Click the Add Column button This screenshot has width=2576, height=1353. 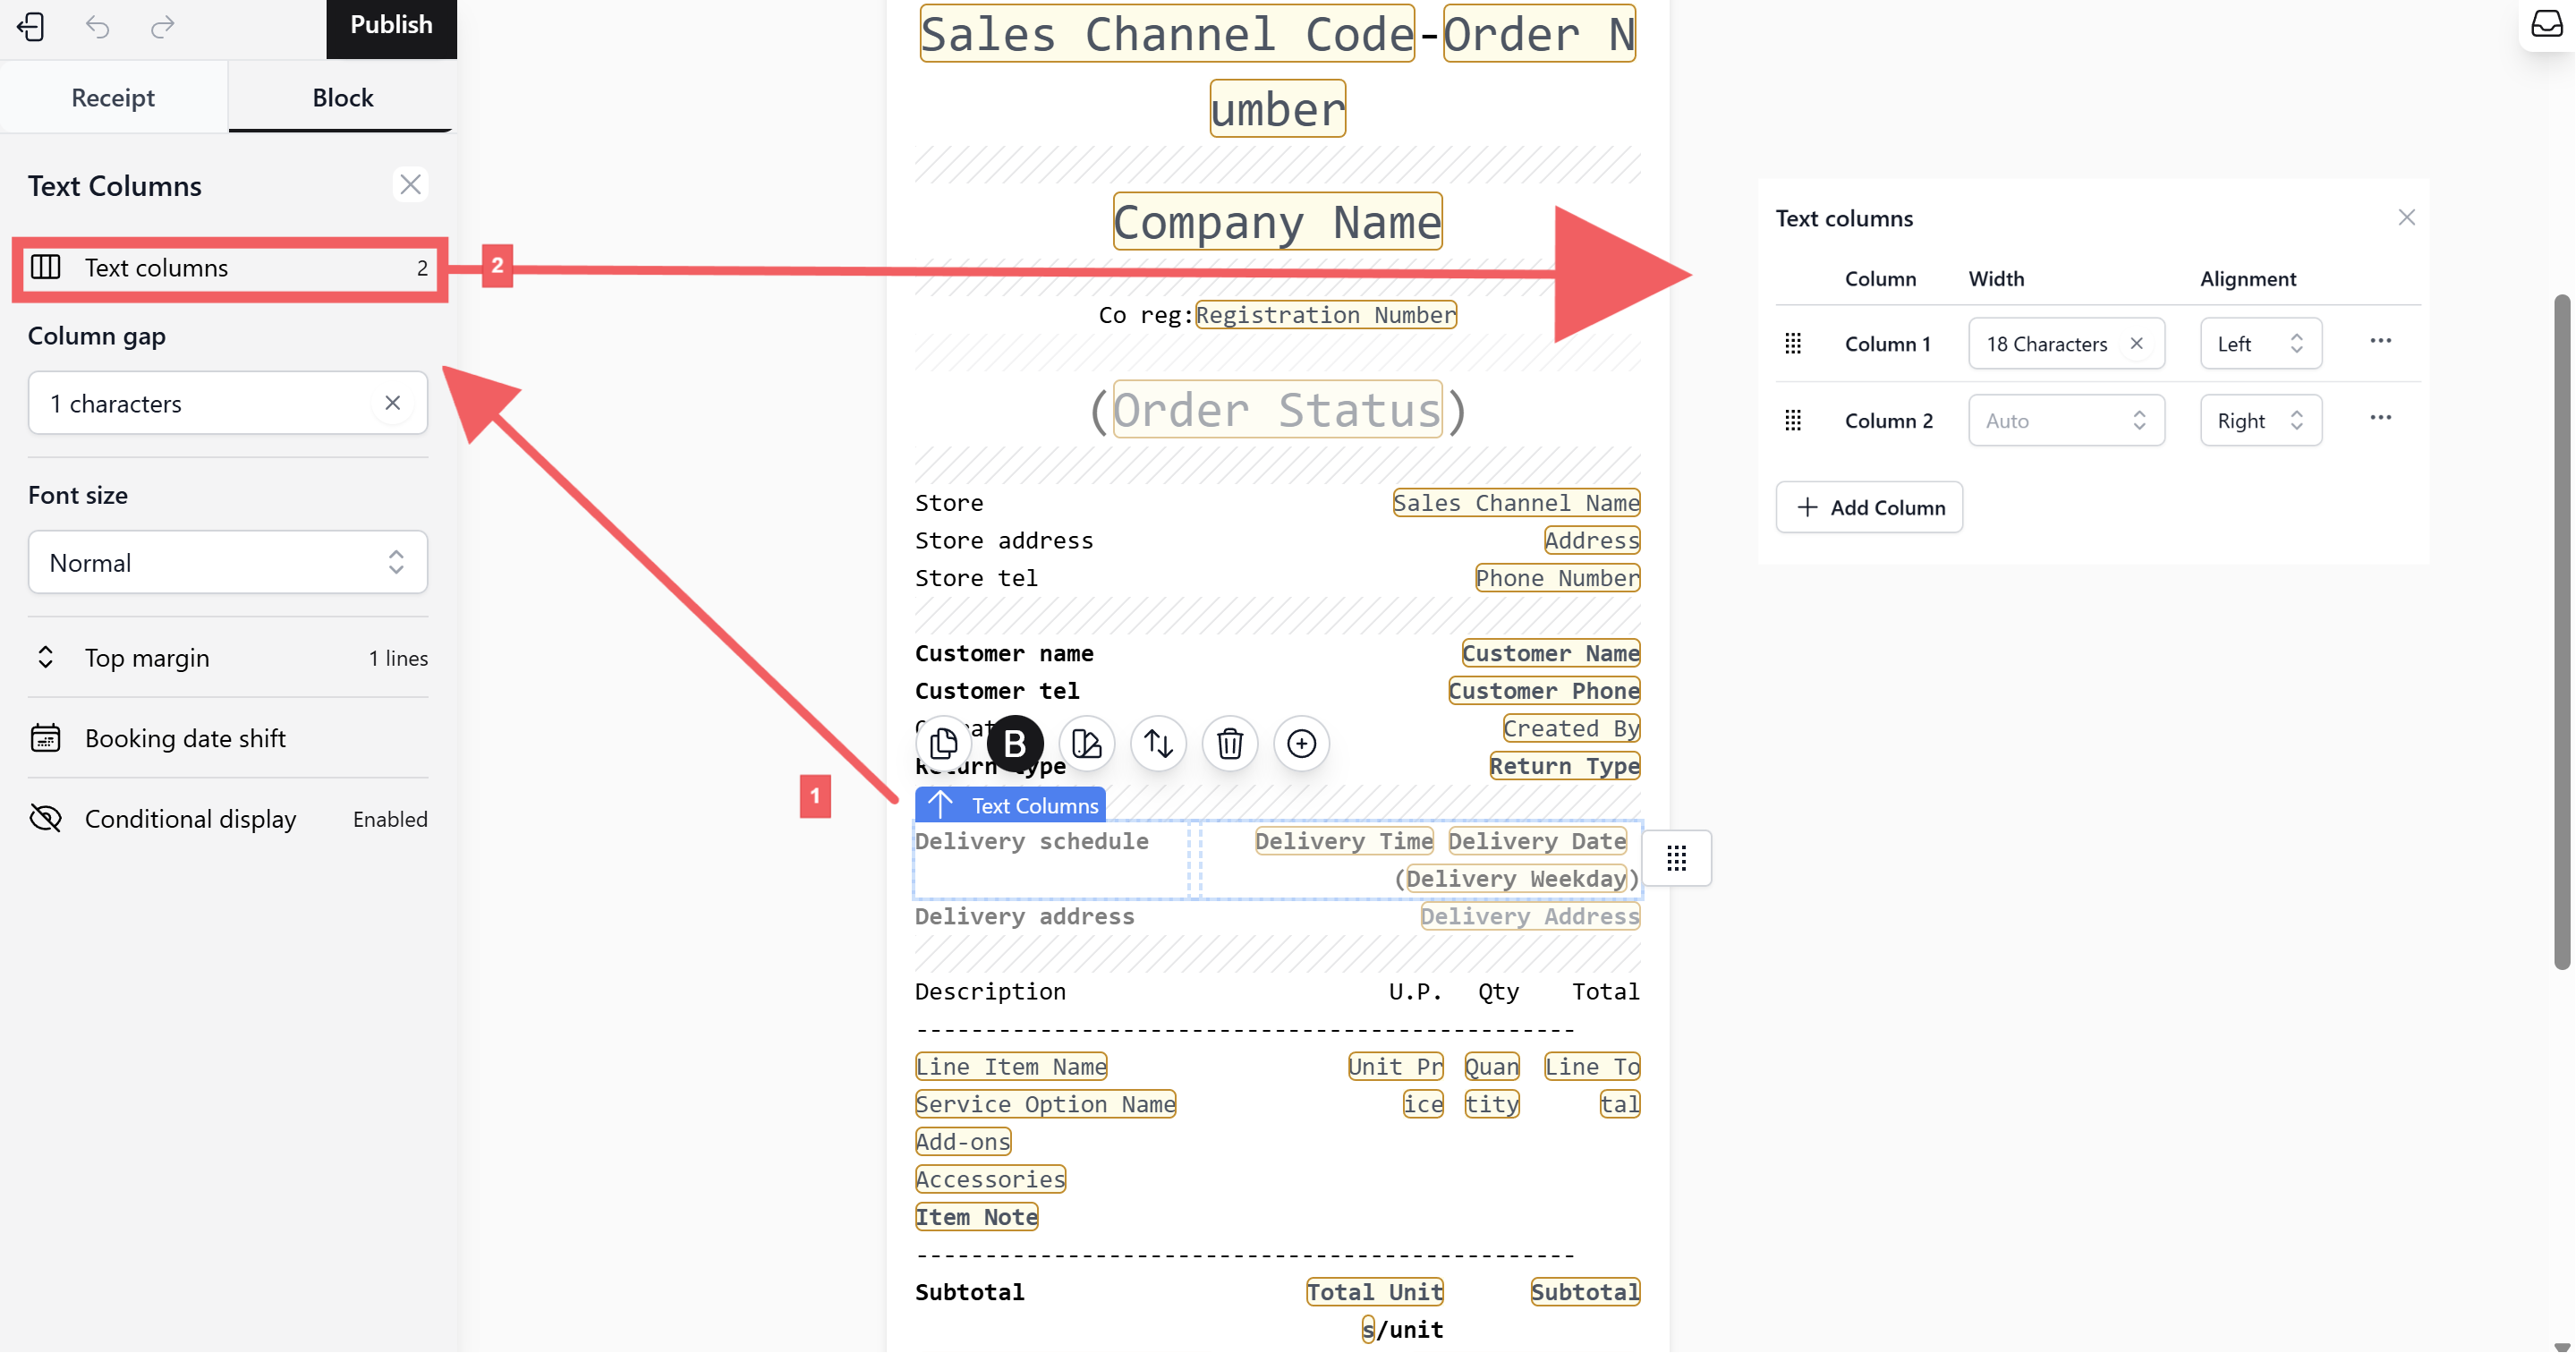click(1868, 507)
